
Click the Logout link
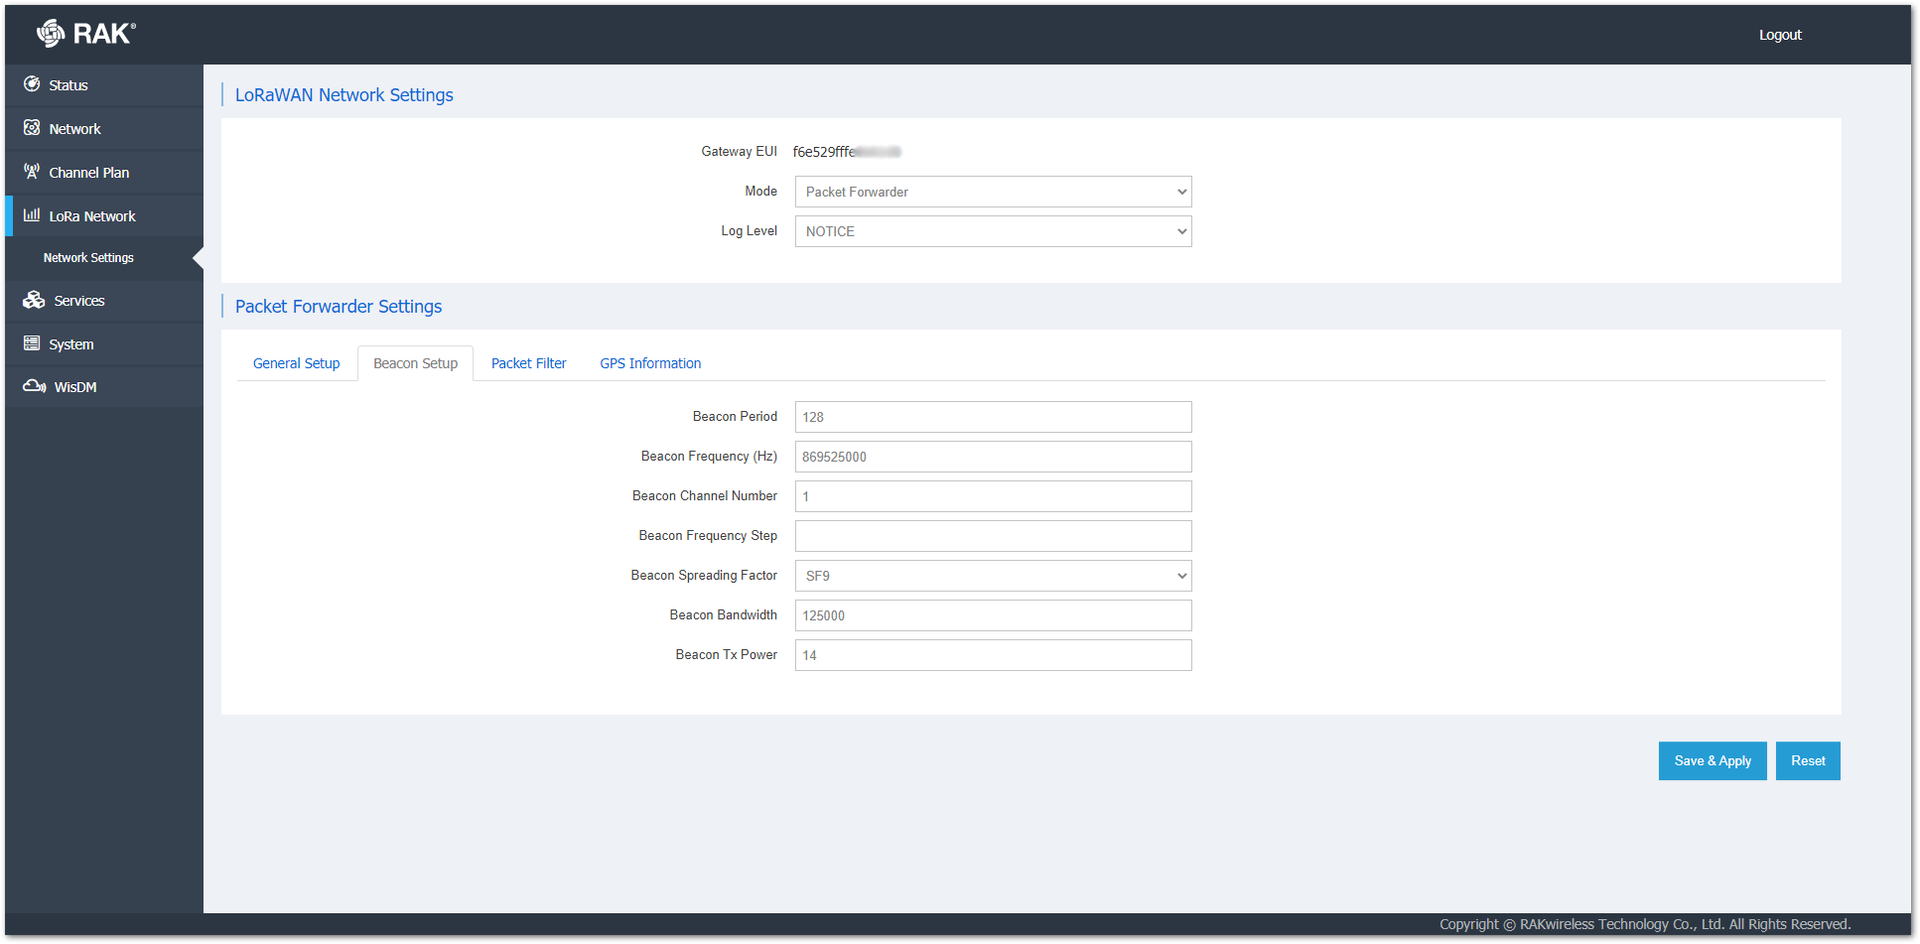click(1780, 35)
